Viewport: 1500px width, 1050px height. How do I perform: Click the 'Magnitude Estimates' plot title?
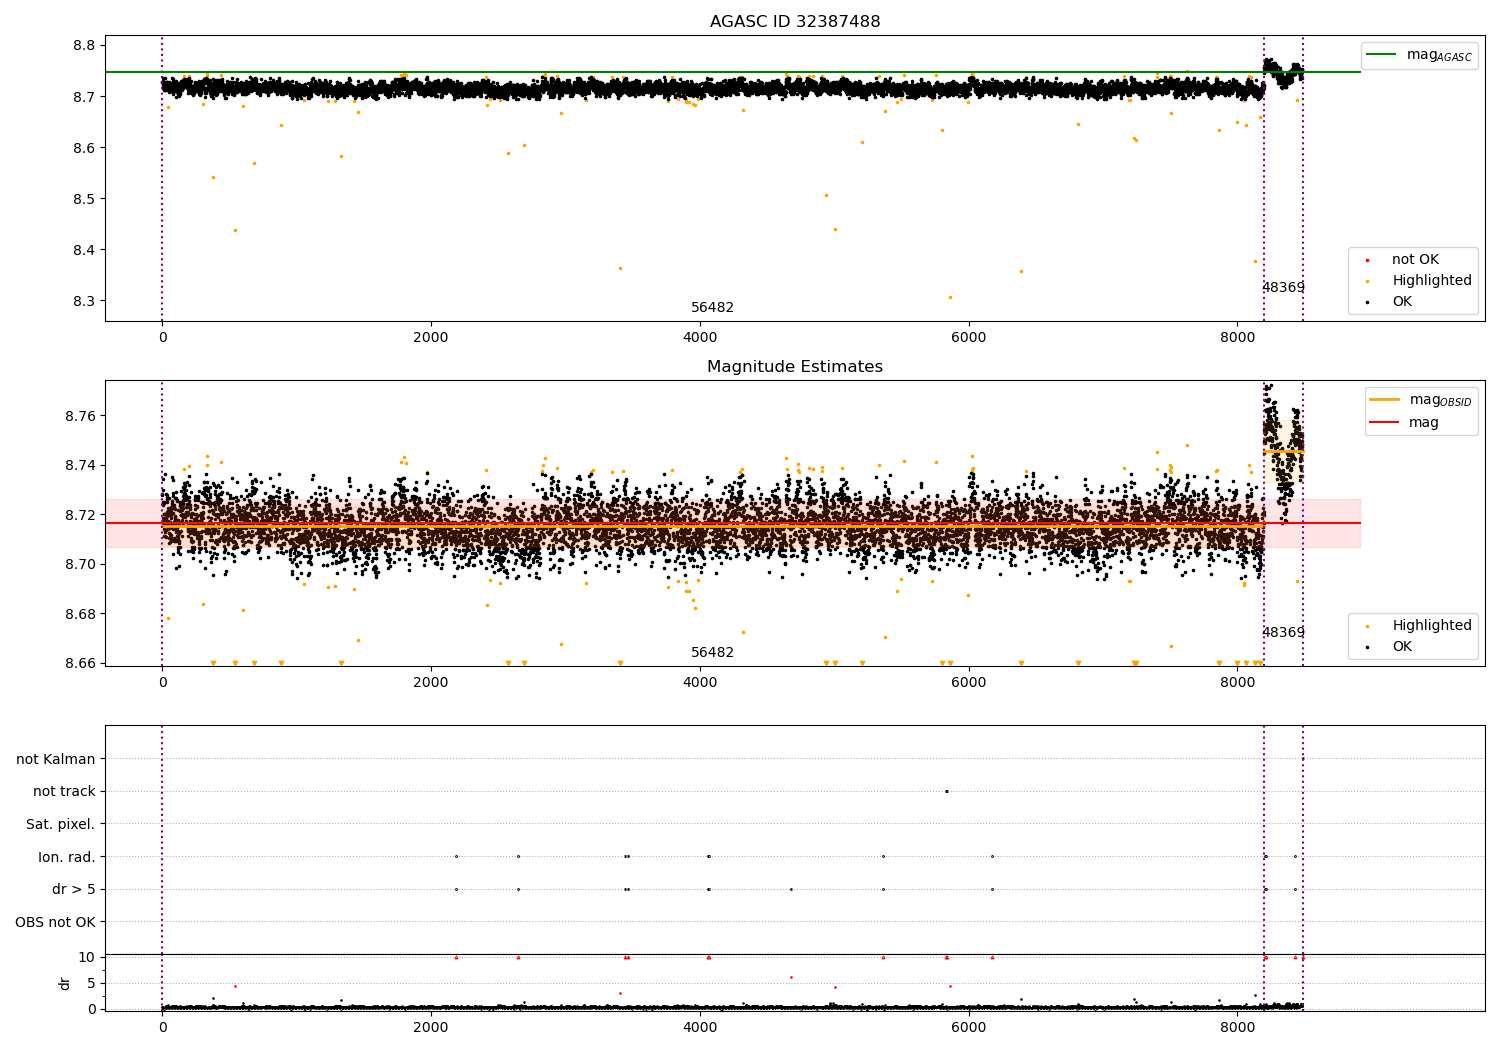point(795,367)
